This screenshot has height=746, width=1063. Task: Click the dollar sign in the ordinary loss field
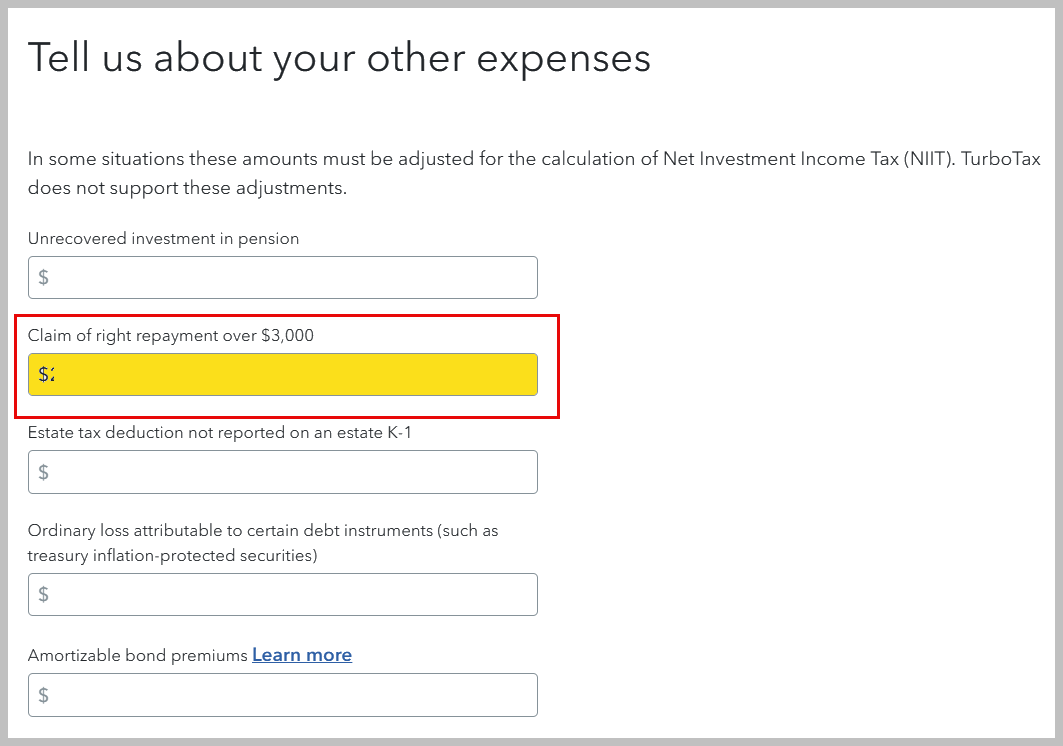pos(44,594)
